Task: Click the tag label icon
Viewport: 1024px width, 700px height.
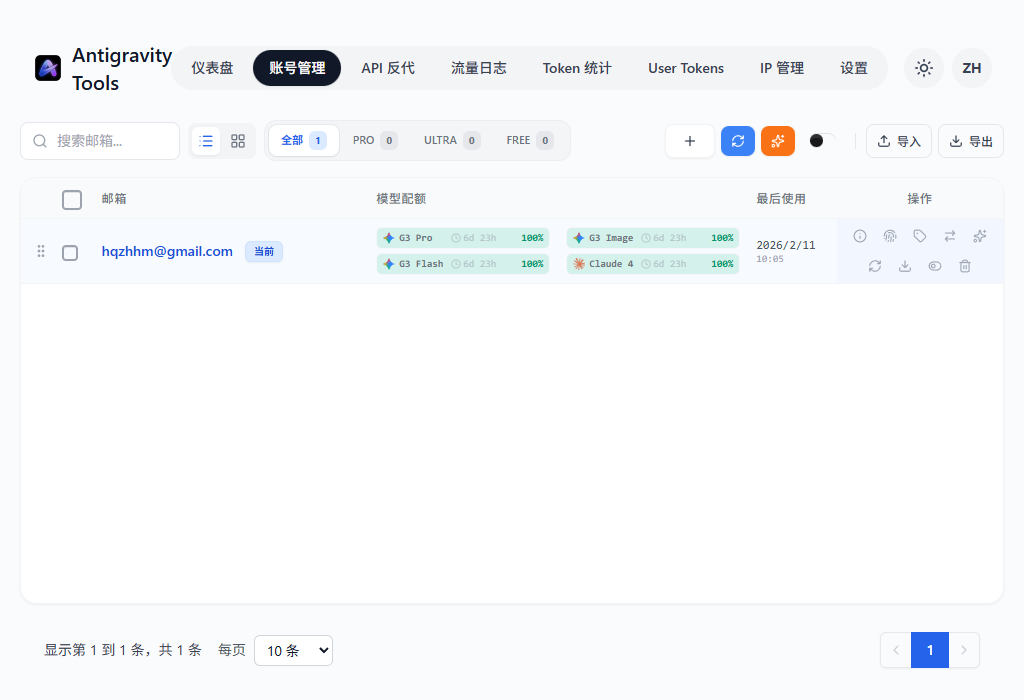Action: pos(920,236)
